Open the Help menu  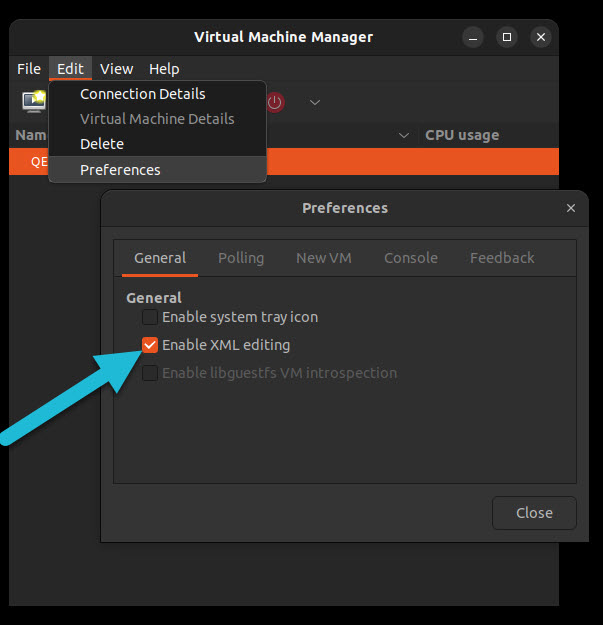164,69
